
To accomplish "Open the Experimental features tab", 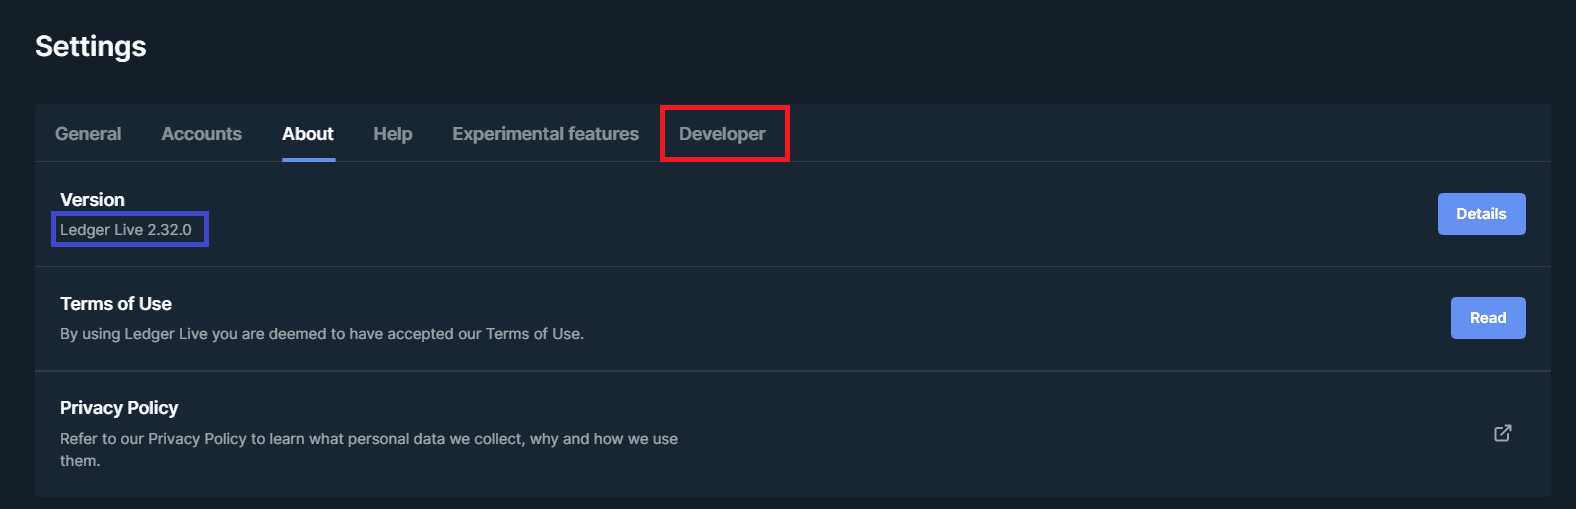I will tap(545, 134).
